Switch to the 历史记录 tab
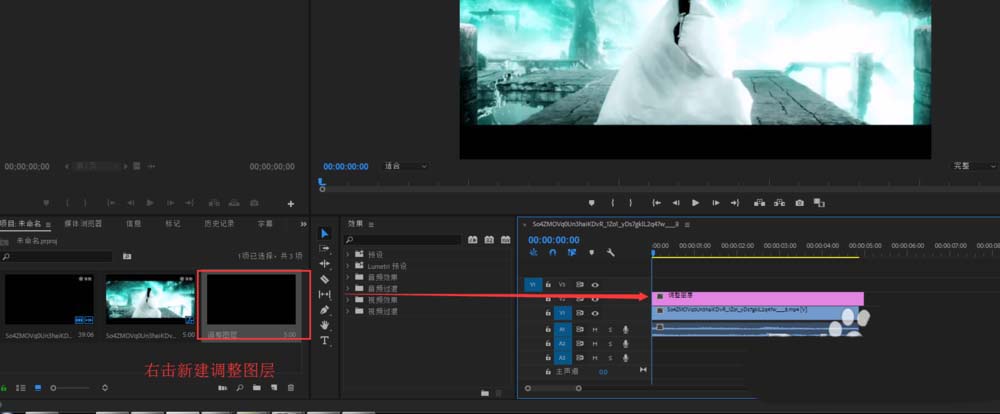This screenshot has height=414, width=1000. click(219, 224)
